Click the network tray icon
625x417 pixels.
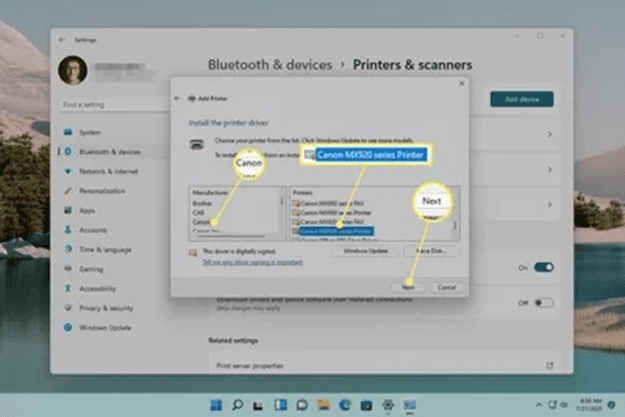click(x=552, y=405)
